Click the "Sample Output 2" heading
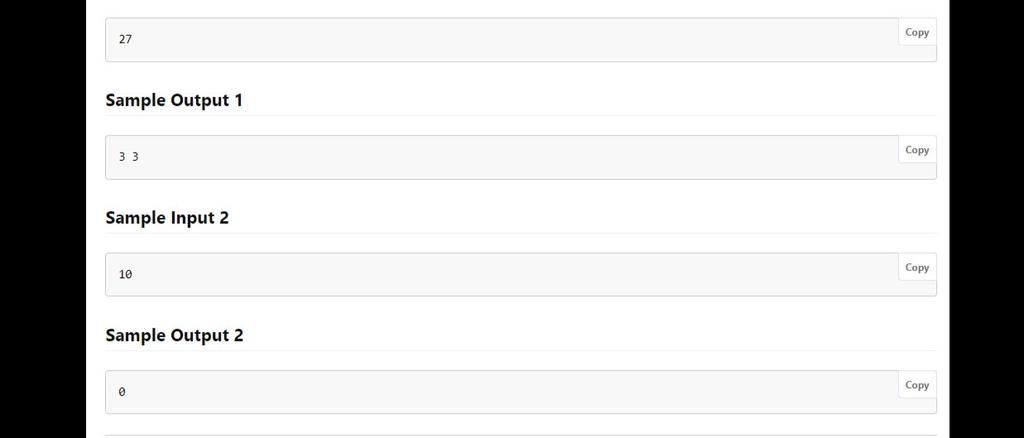Image resolution: width=1024 pixels, height=438 pixels. (x=174, y=335)
